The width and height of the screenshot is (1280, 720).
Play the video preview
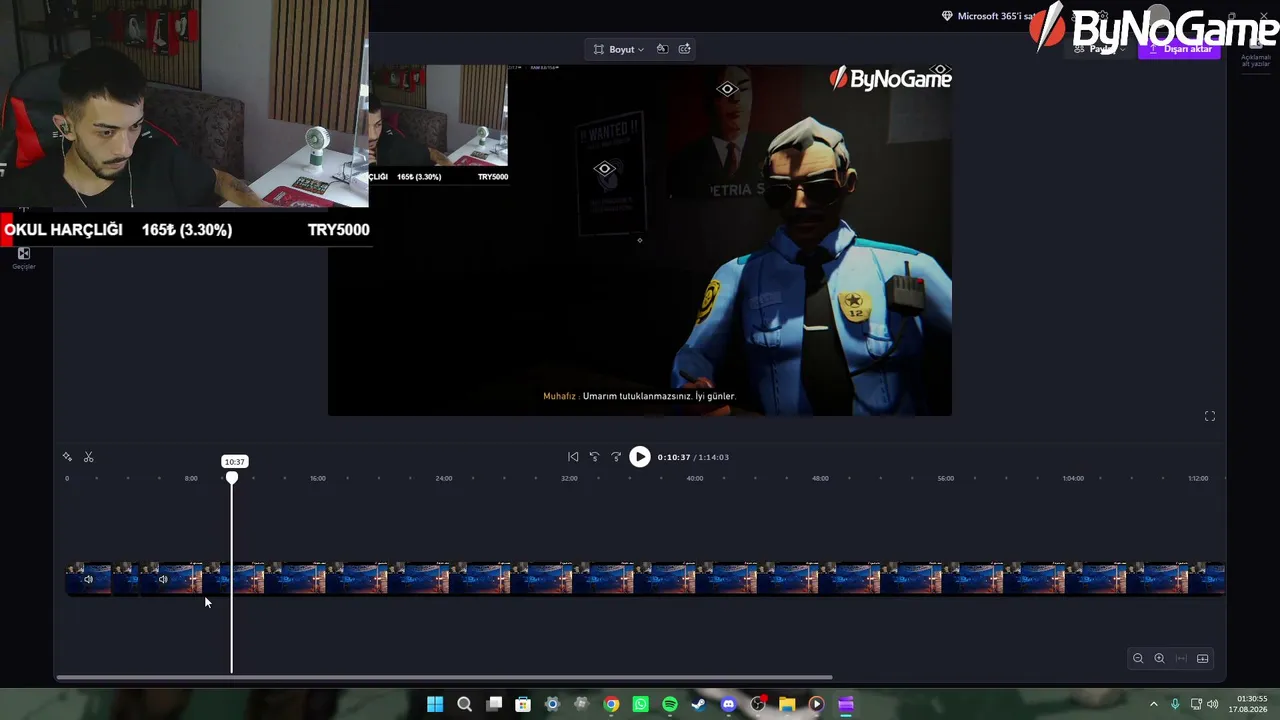640,457
